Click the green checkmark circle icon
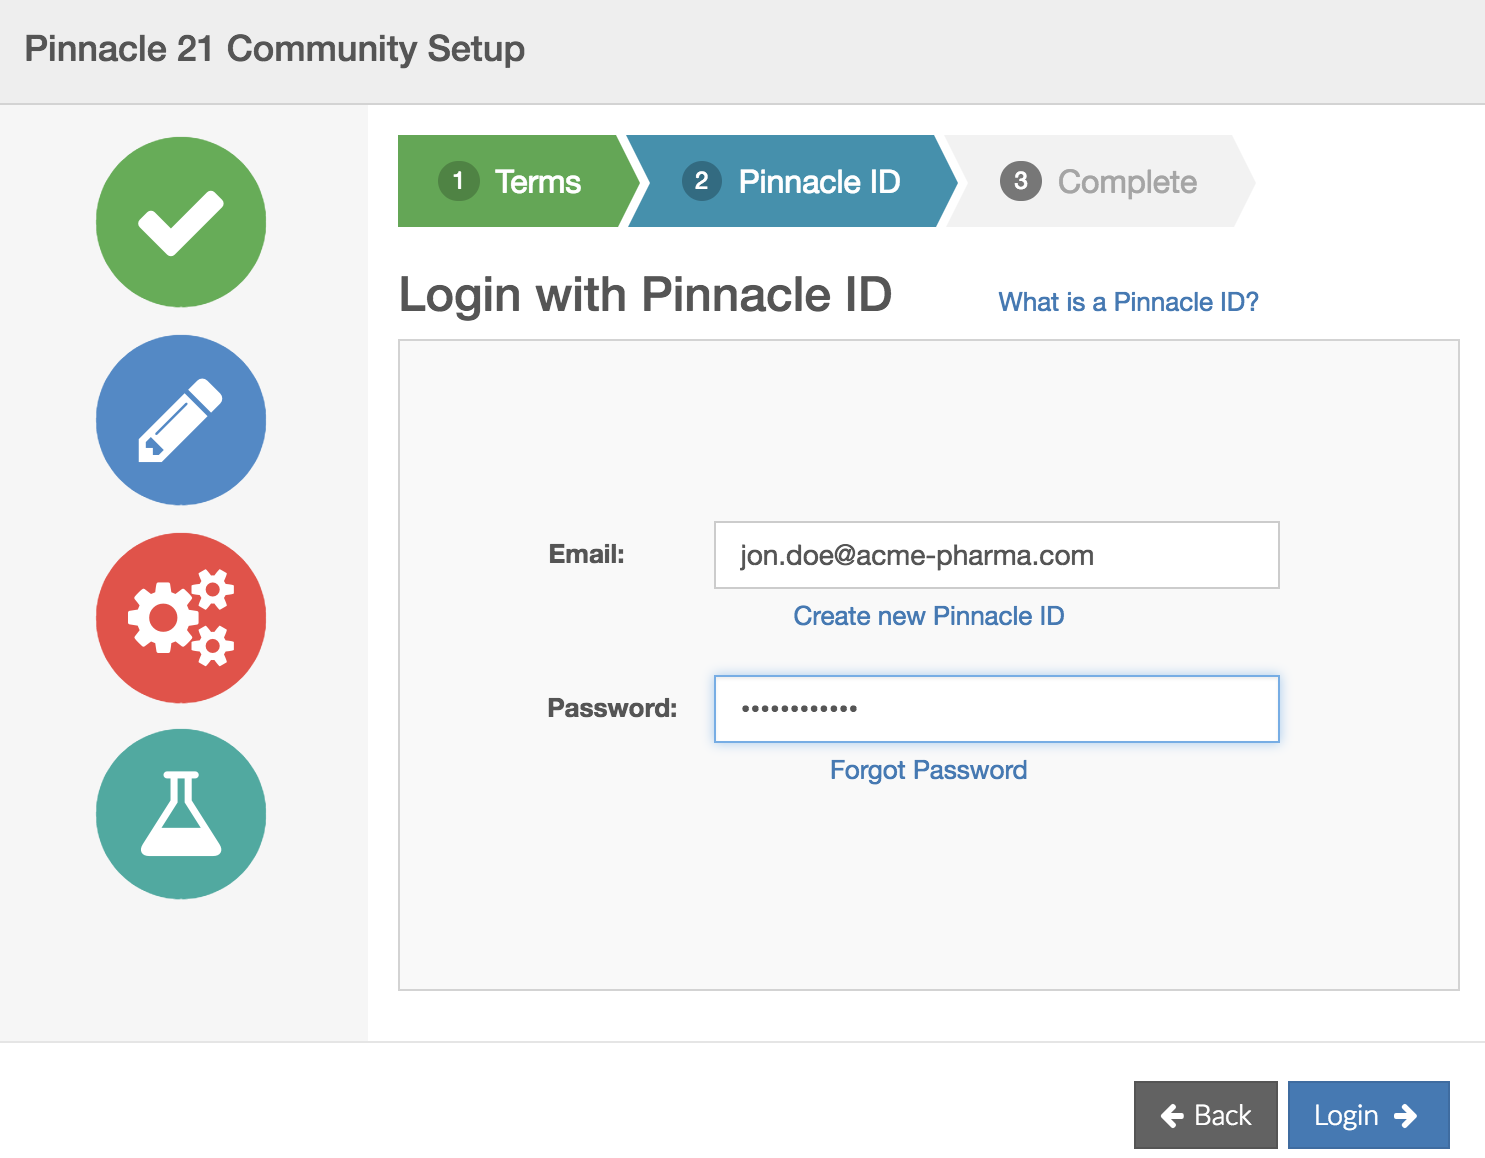Screen dimensions: 1485x1158 point(181,222)
